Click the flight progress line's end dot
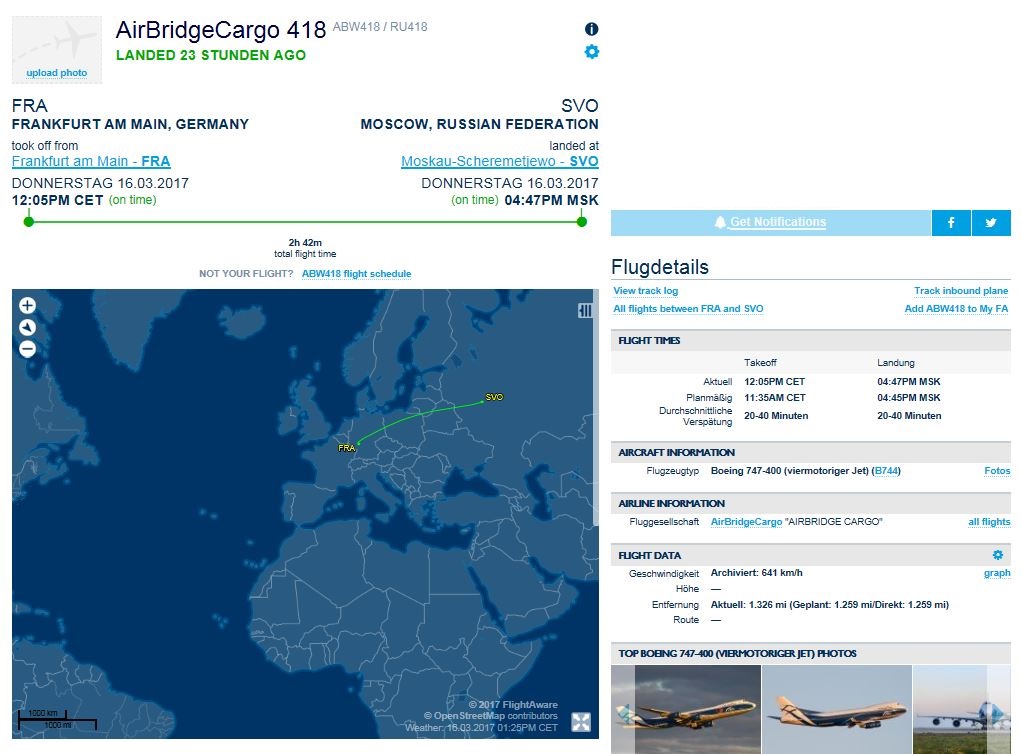This screenshot has width=1022, height=754. tap(581, 221)
